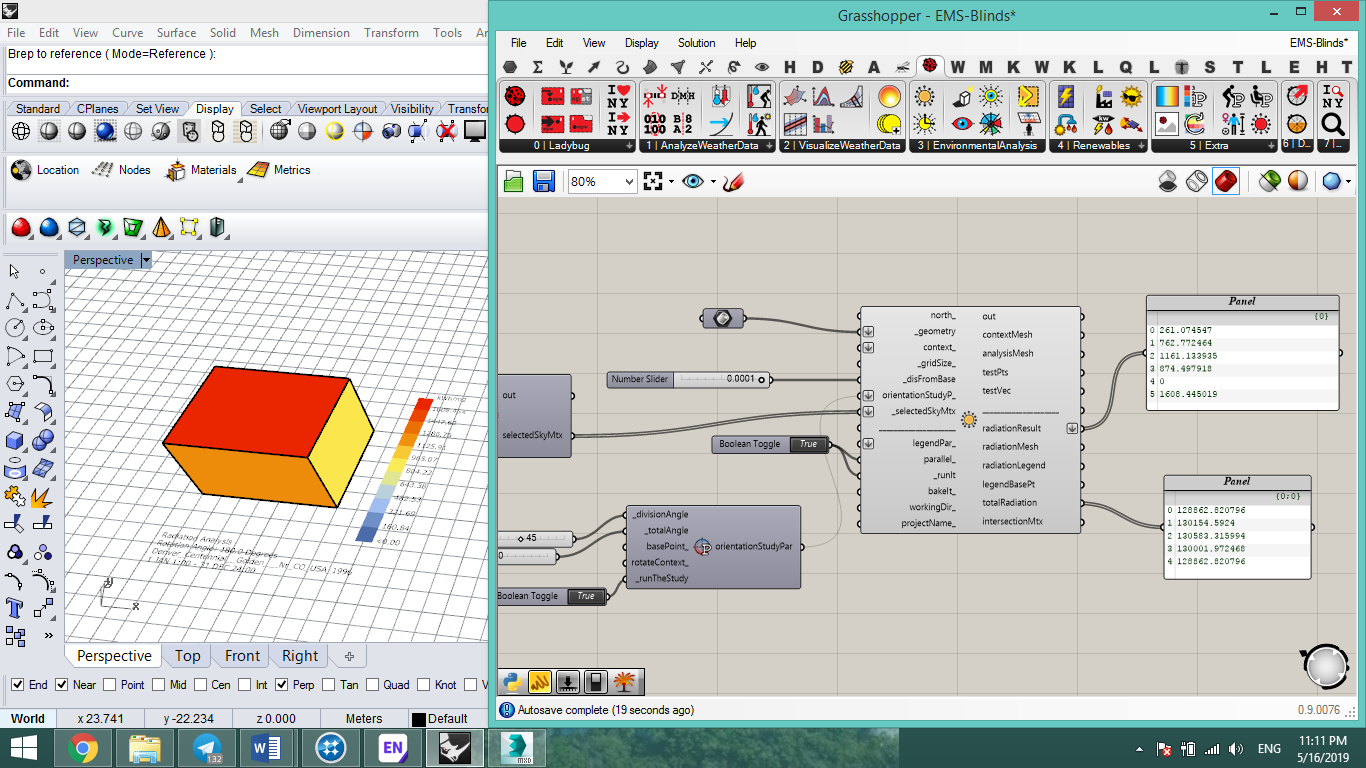The height and width of the screenshot is (768, 1366).
Task: Switch to the Front viewport tab
Action: click(242, 656)
